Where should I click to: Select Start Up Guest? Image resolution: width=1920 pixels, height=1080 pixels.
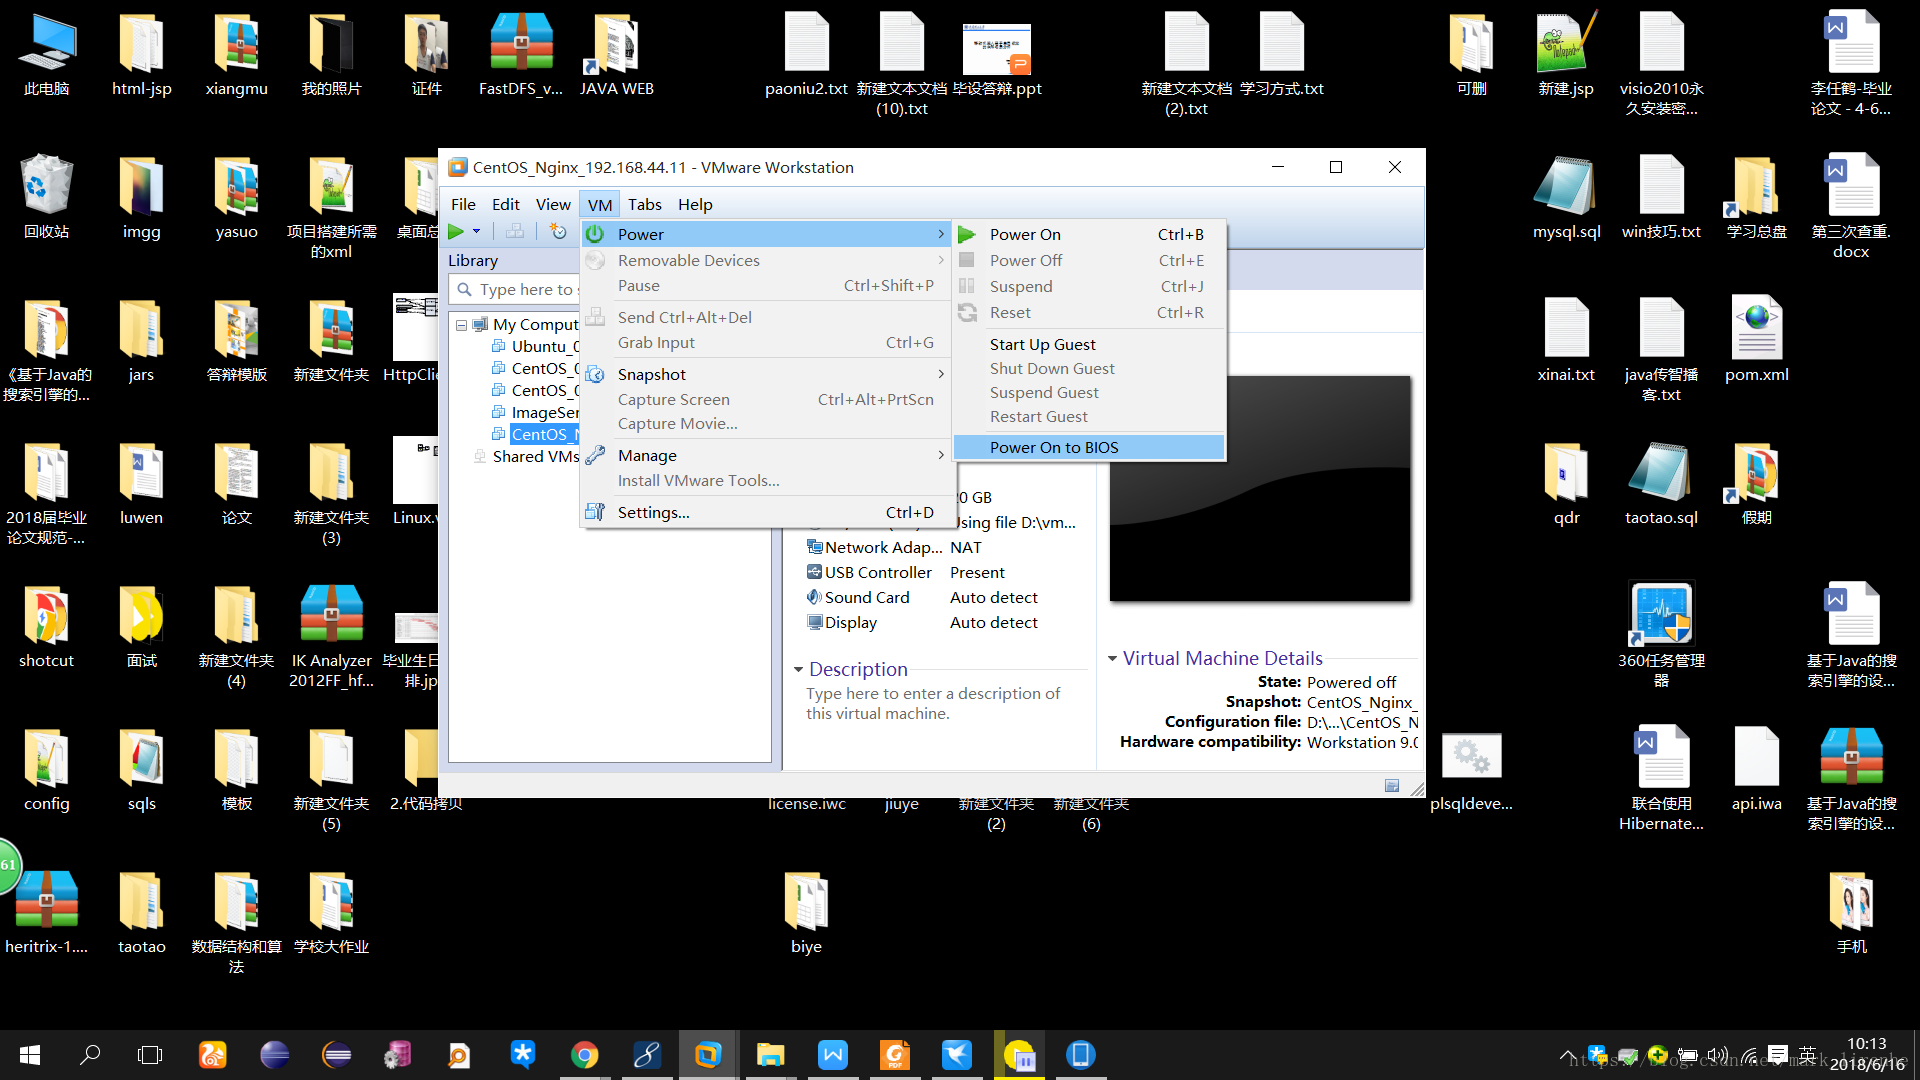pos(1089,344)
